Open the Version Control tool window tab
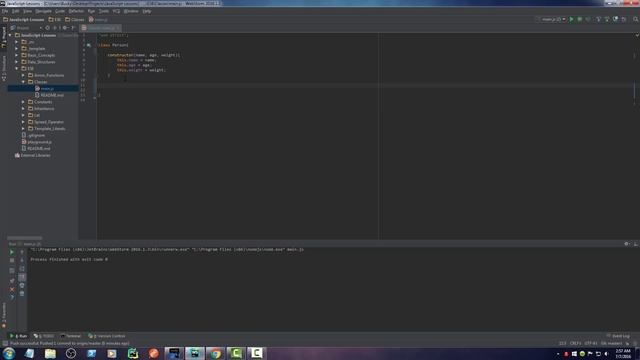 (x=107, y=336)
